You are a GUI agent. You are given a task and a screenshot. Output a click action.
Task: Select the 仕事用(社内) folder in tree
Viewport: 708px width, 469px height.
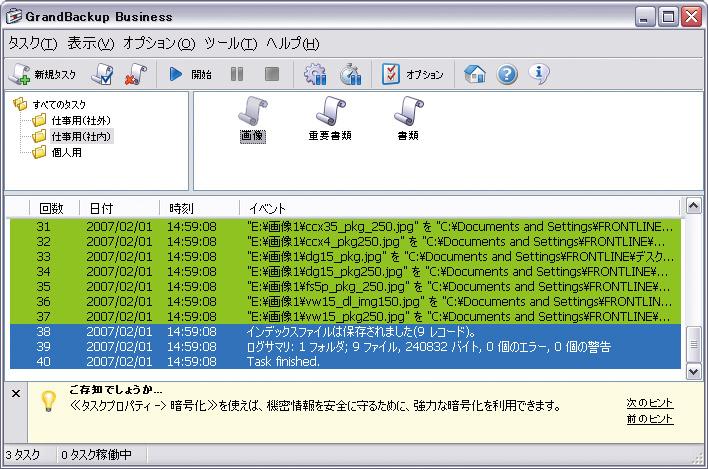click(x=81, y=136)
